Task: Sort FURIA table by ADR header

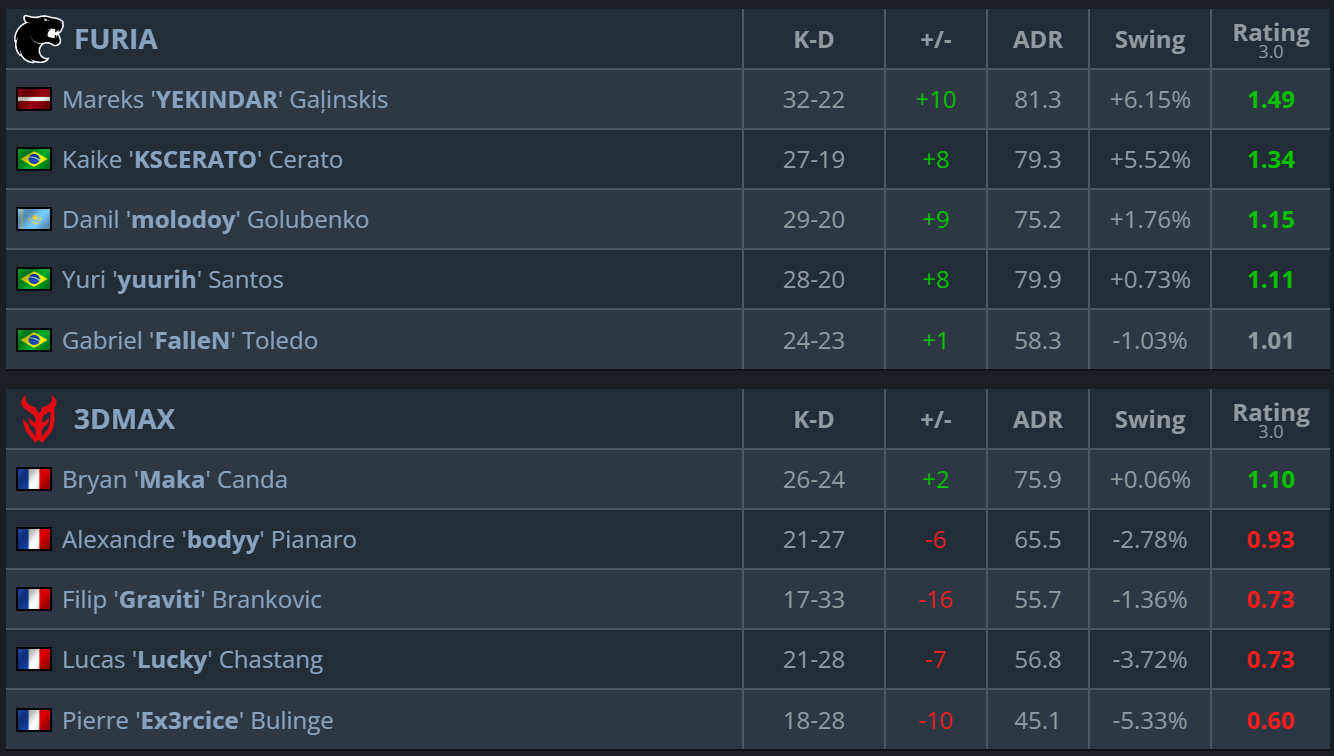Action: click(x=1038, y=40)
